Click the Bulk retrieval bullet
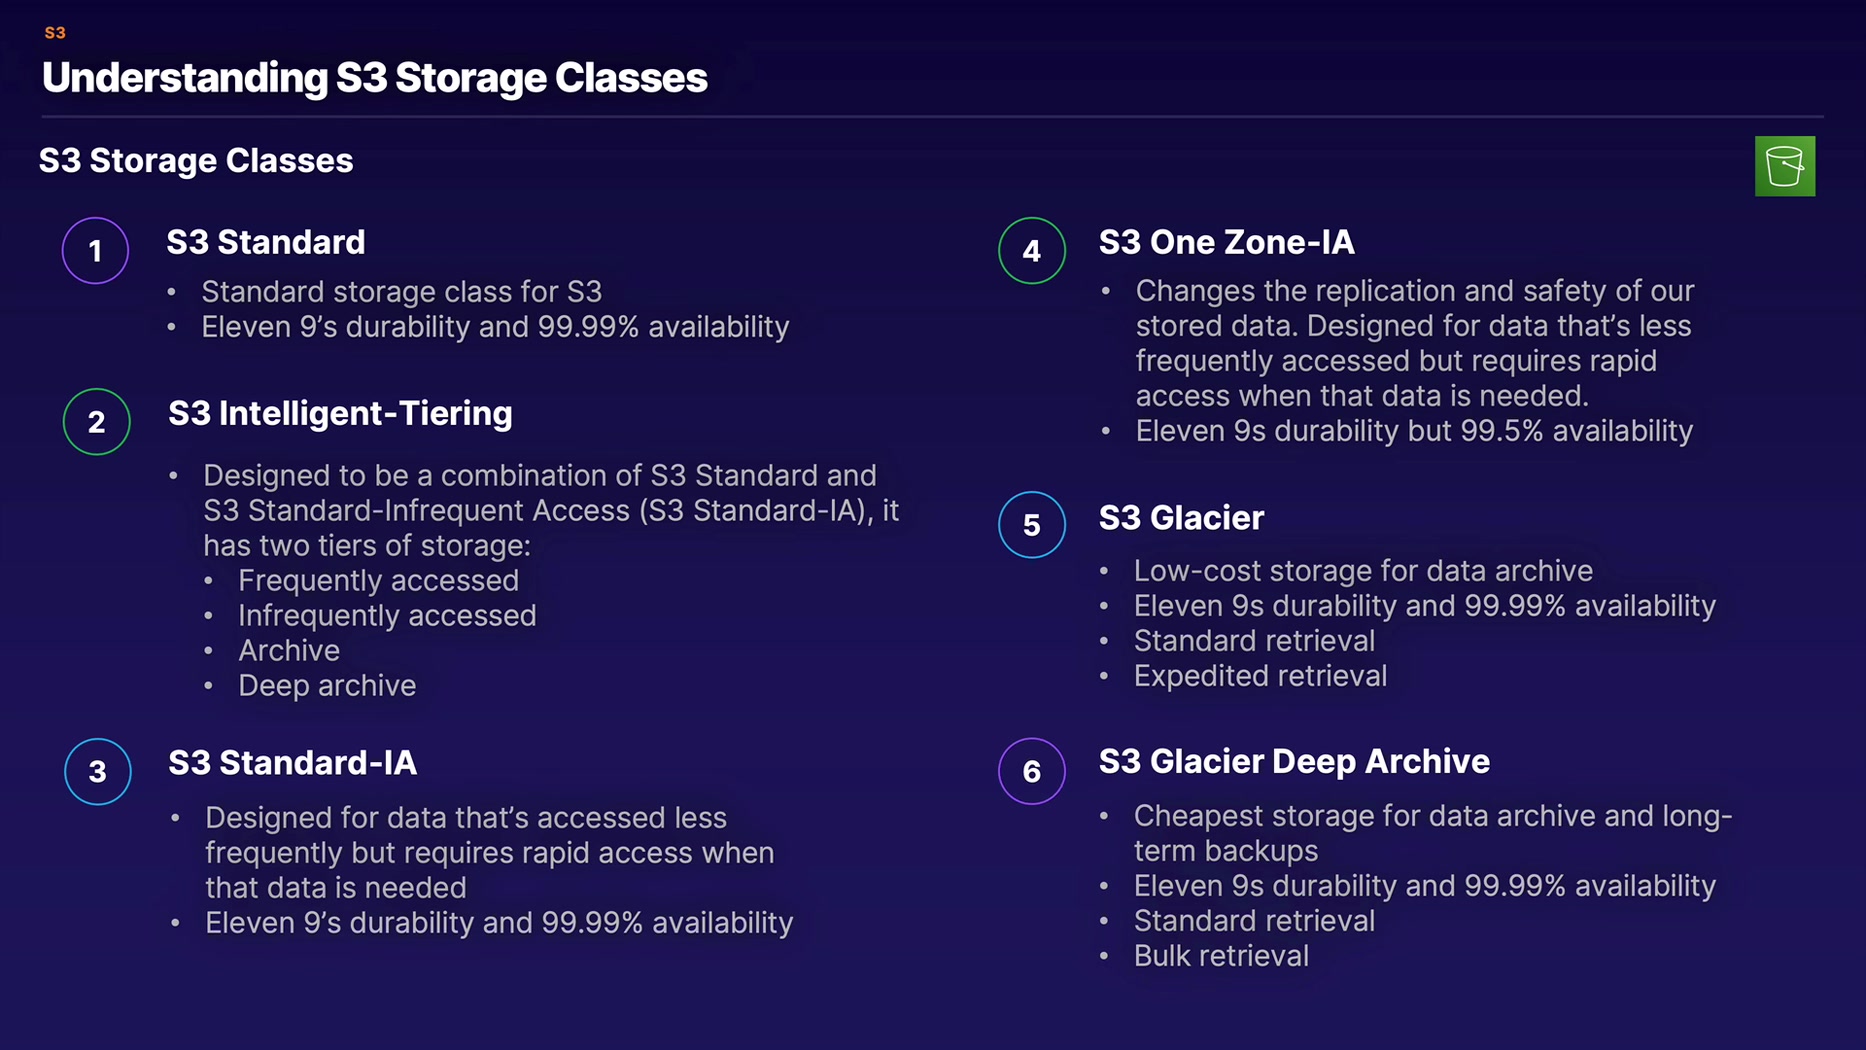The width and height of the screenshot is (1866, 1050). click(1220, 956)
